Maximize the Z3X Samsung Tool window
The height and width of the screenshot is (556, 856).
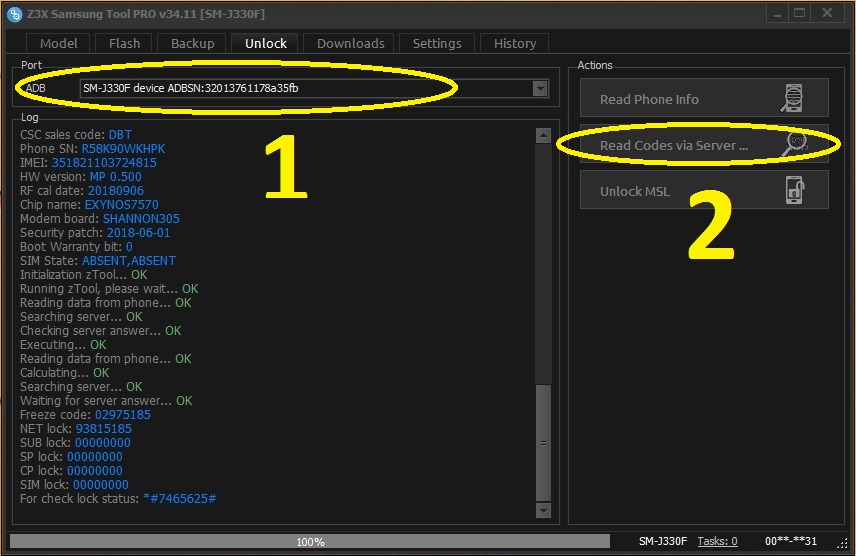pos(800,13)
